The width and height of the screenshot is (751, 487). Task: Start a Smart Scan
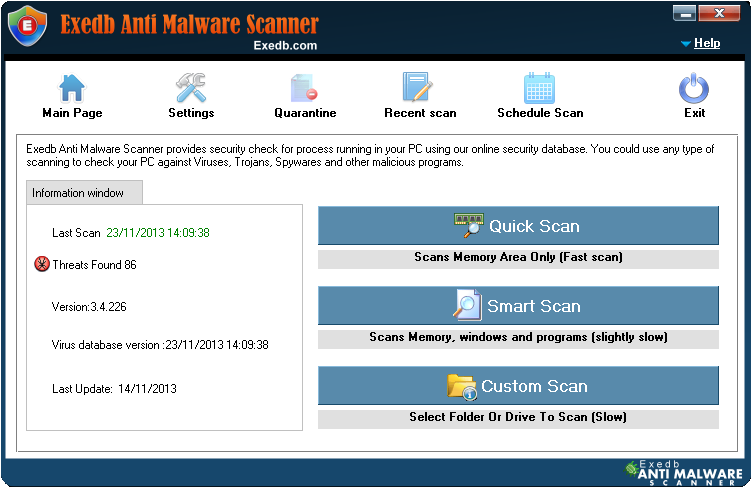pyautogui.click(x=518, y=306)
